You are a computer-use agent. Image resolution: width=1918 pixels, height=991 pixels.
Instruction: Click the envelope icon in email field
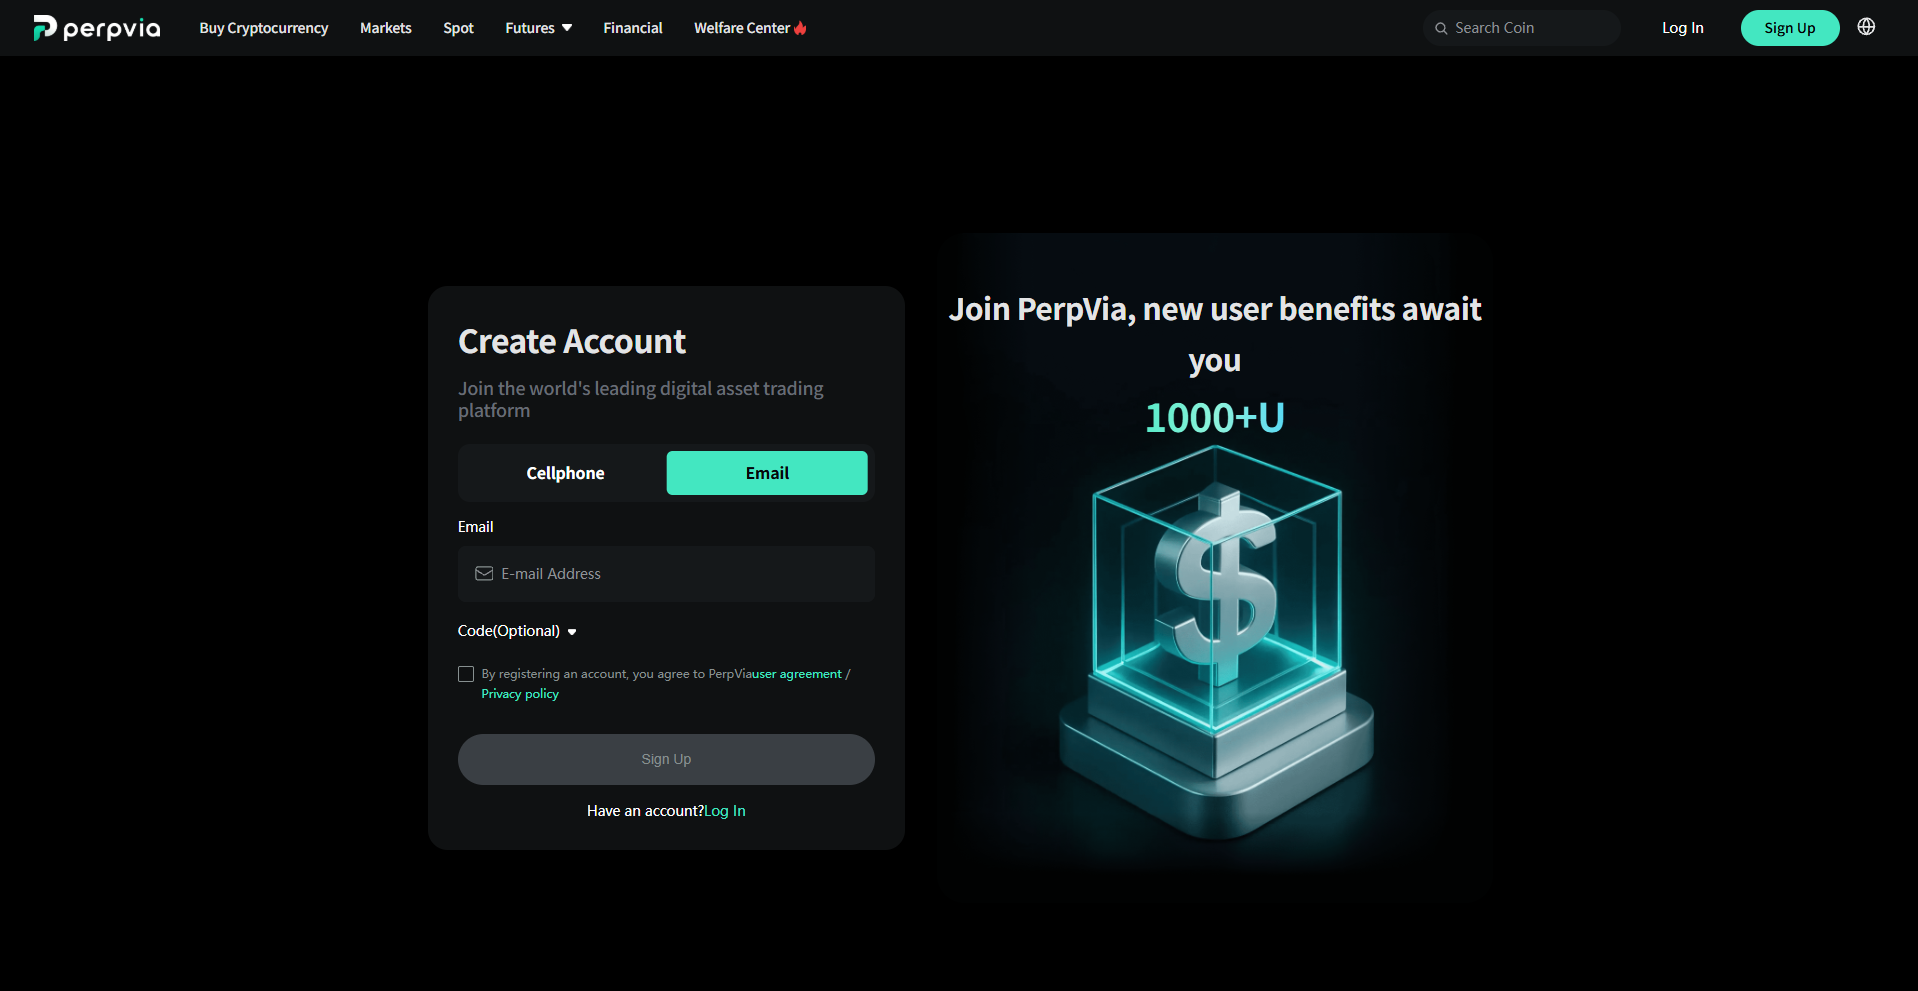click(484, 573)
